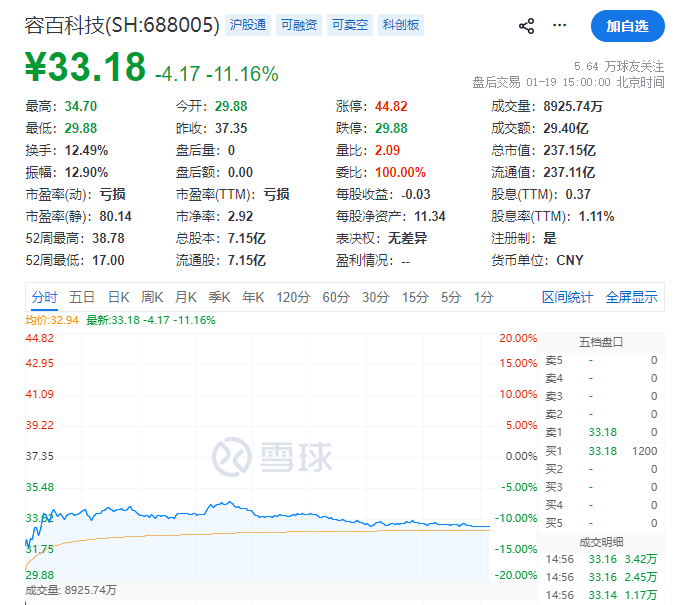Select the 周K chart tab
This screenshot has width=678, height=605.
152,297
